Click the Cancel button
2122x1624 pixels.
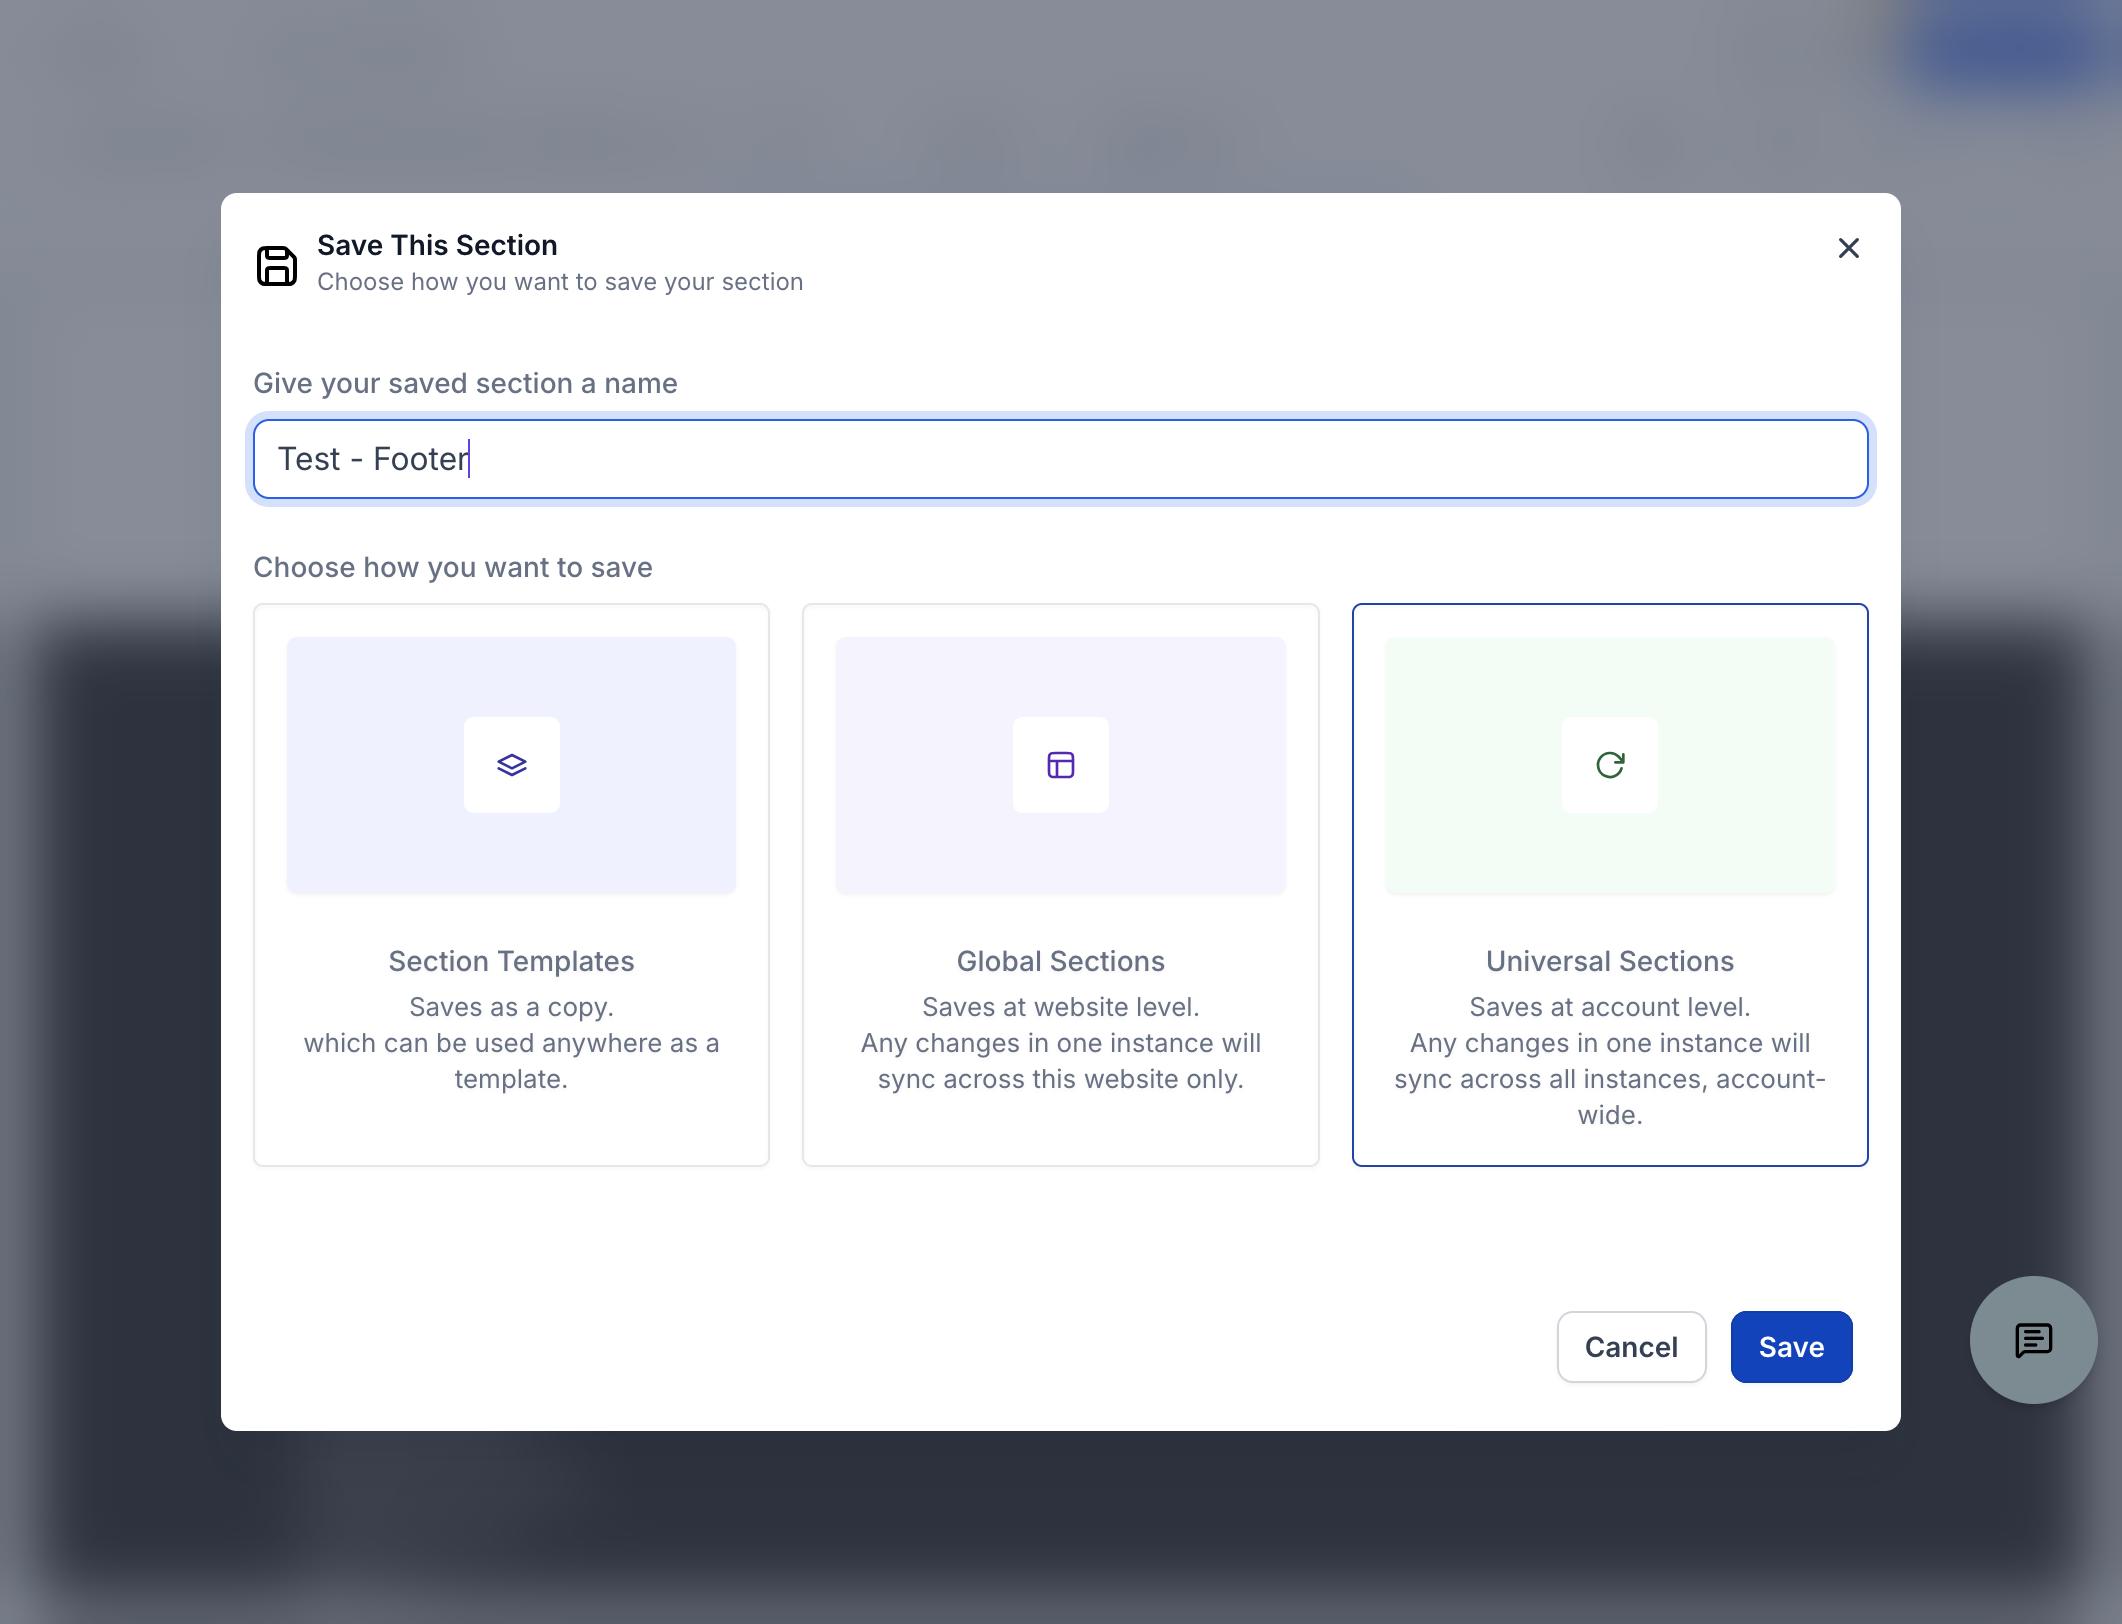click(1631, 1347)
